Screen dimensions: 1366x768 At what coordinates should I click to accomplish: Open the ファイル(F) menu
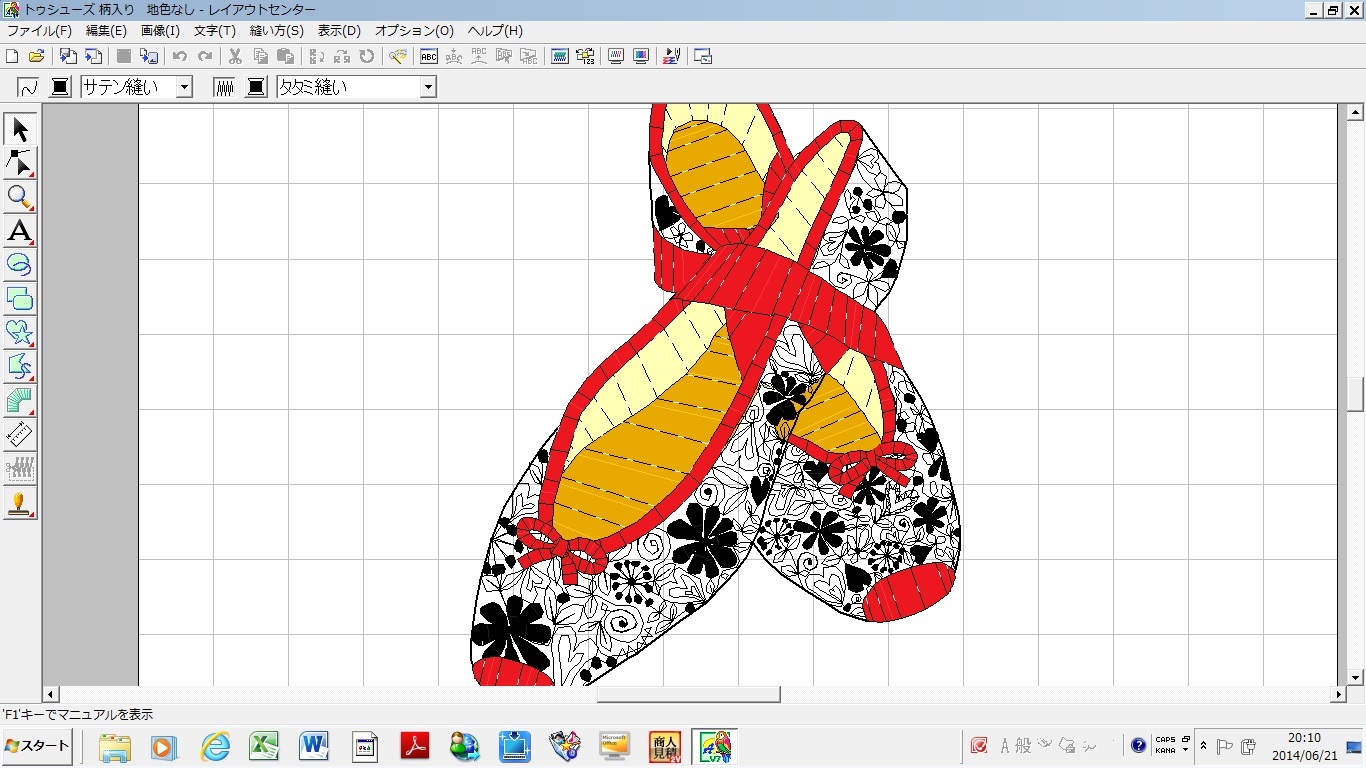39,31
